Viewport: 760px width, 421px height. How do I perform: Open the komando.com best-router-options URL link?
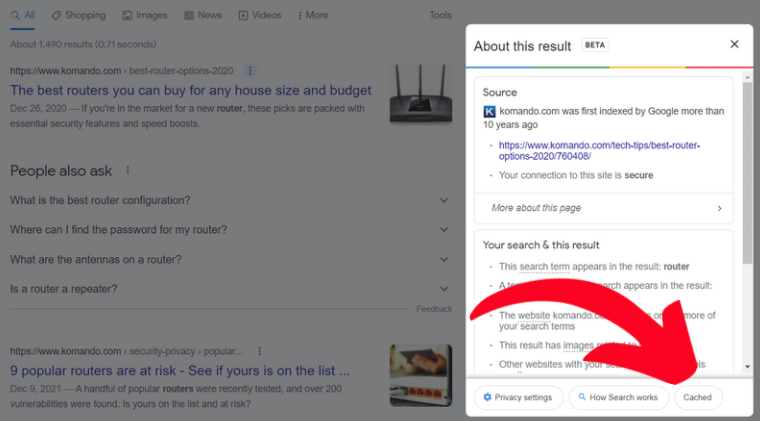tap(599, 151)
